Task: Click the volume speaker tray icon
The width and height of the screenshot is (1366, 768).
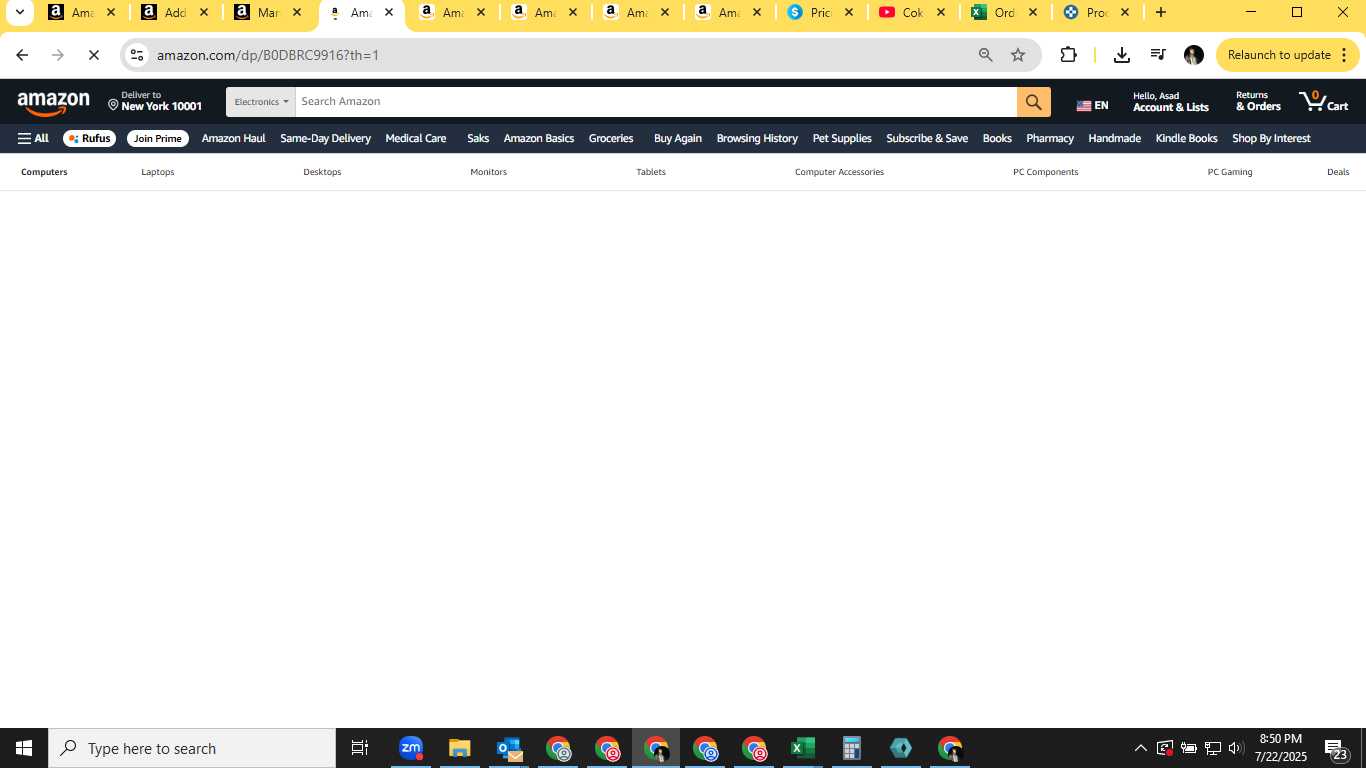Action: pos(1235,748)
